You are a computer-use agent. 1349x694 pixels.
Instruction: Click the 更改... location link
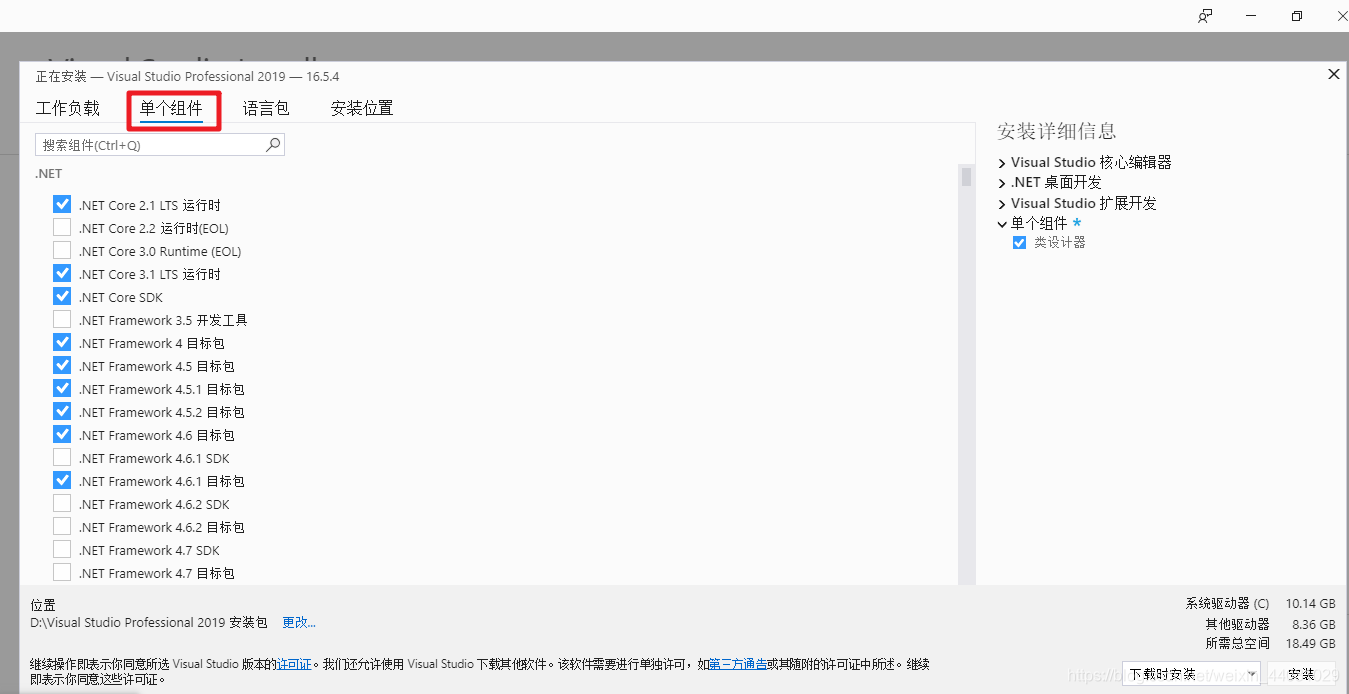click(x=299, y=622)
